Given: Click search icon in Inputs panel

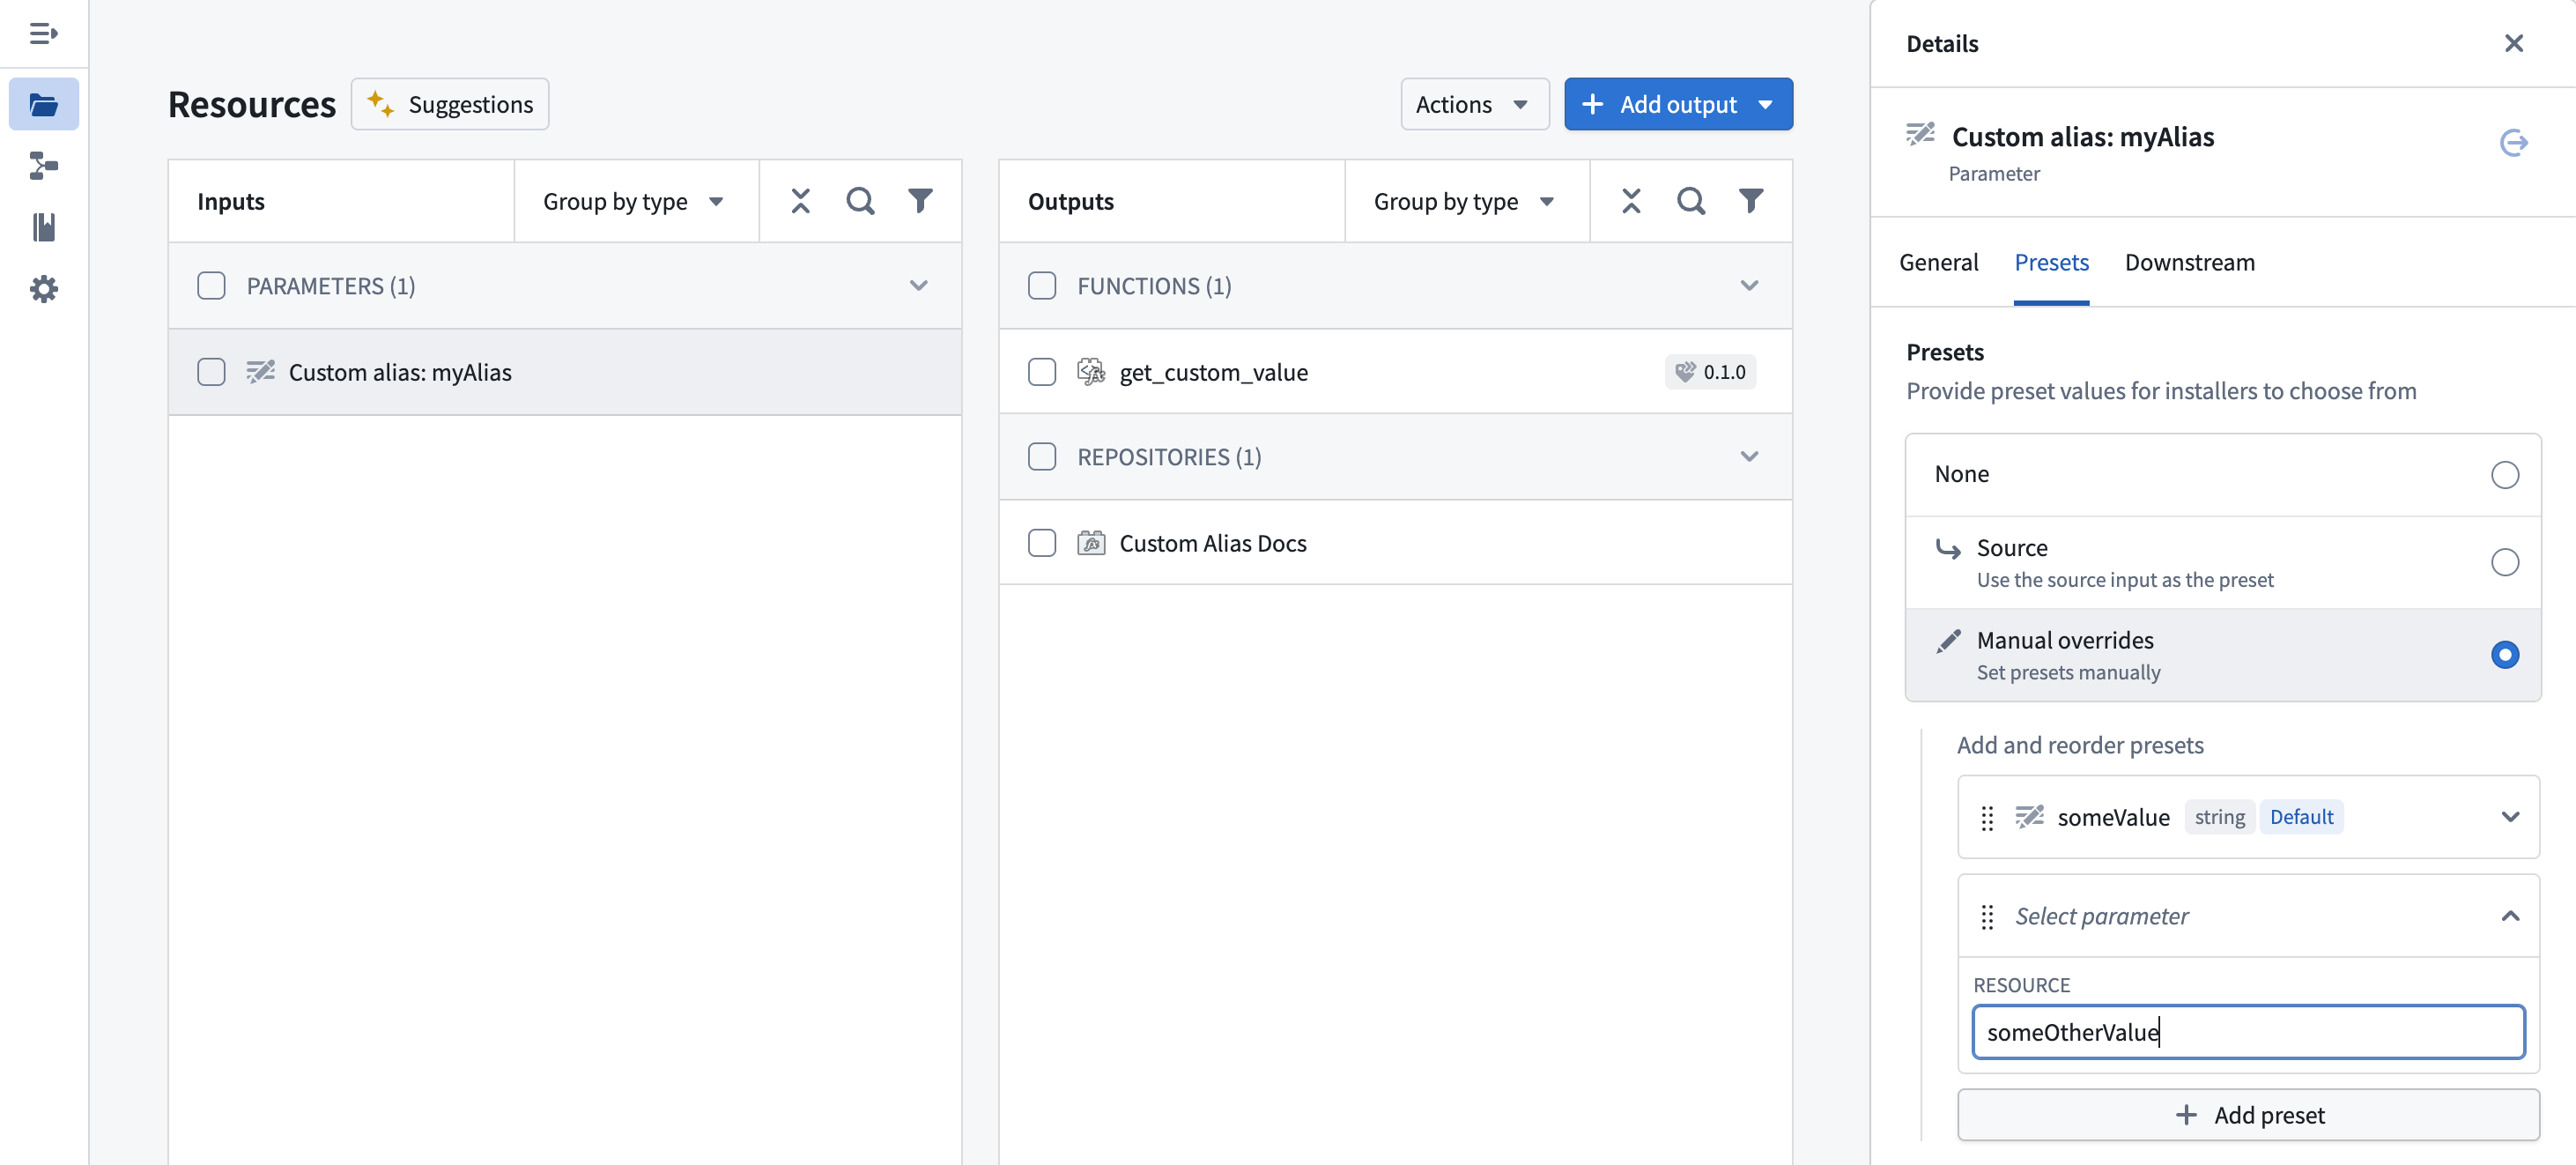Looking at the screenshot, I should 859,201.
